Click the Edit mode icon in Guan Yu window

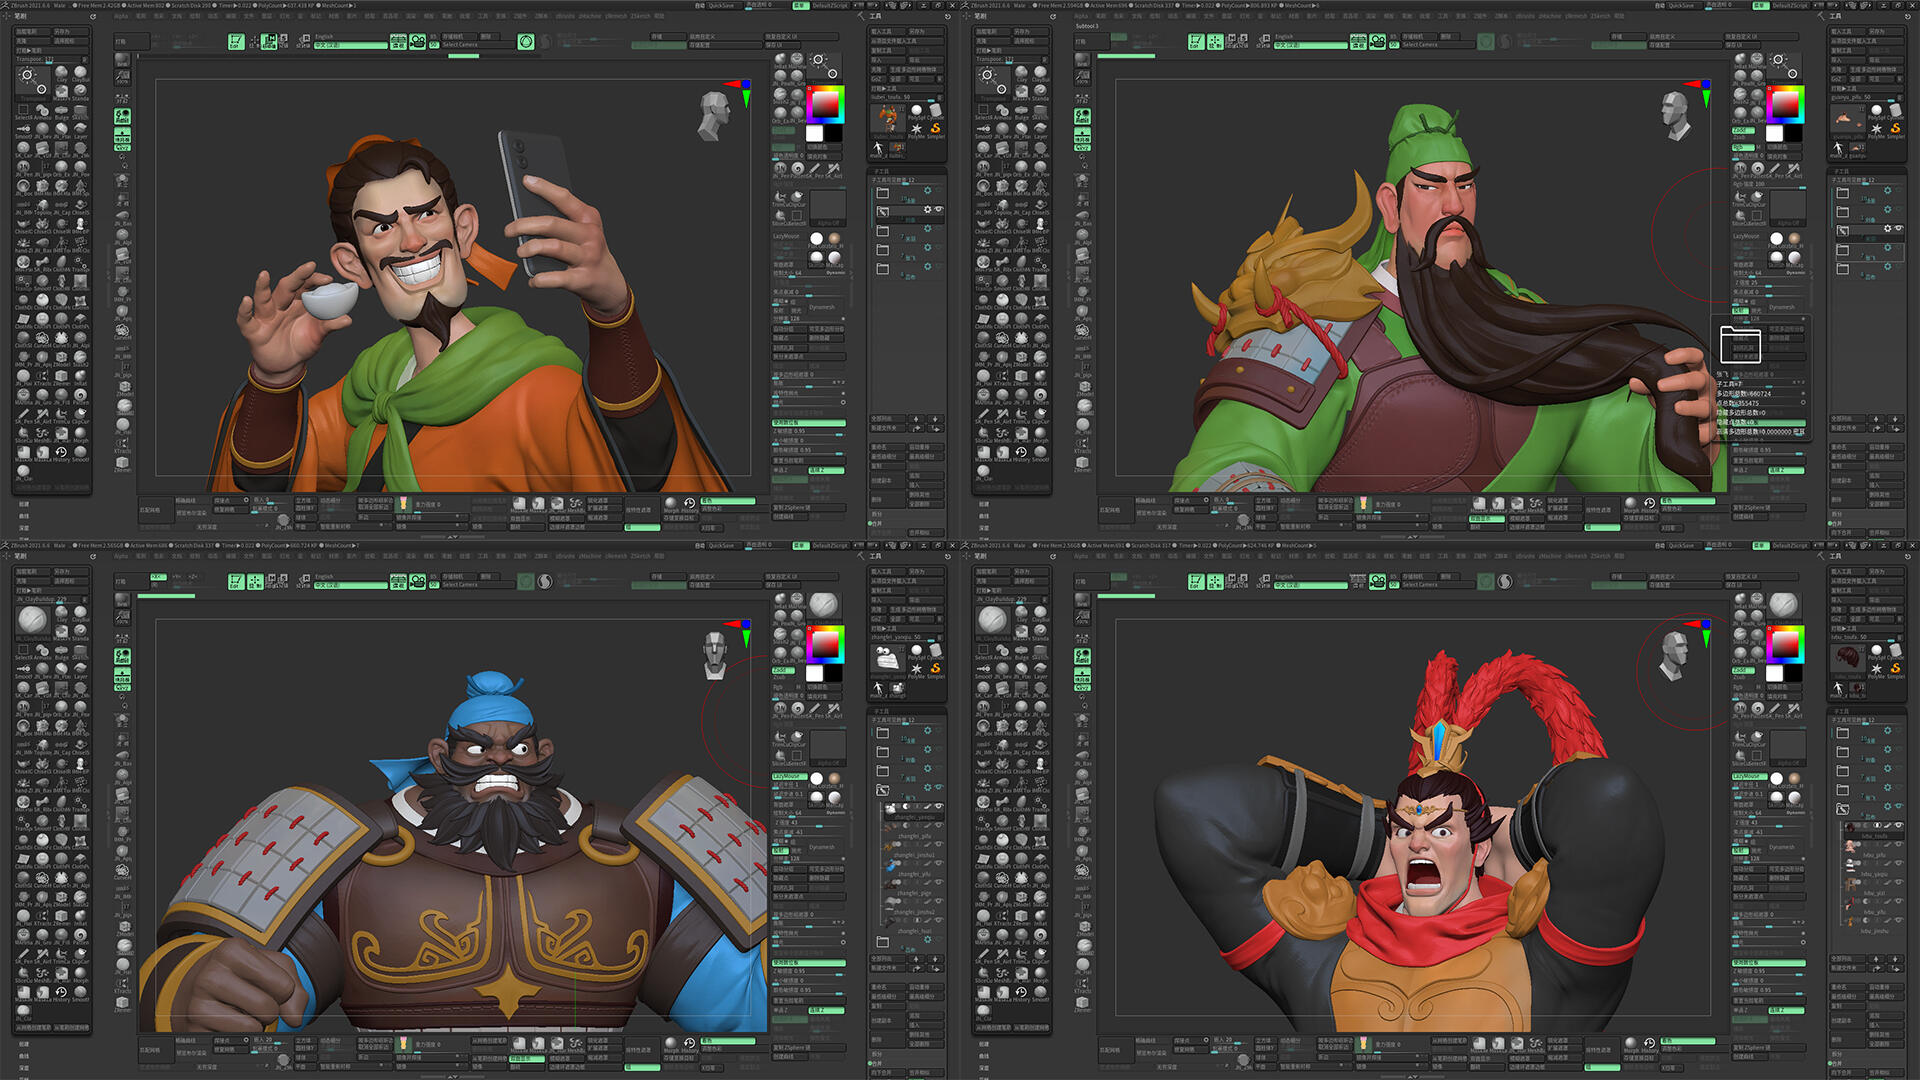(x=1196, y=41)
